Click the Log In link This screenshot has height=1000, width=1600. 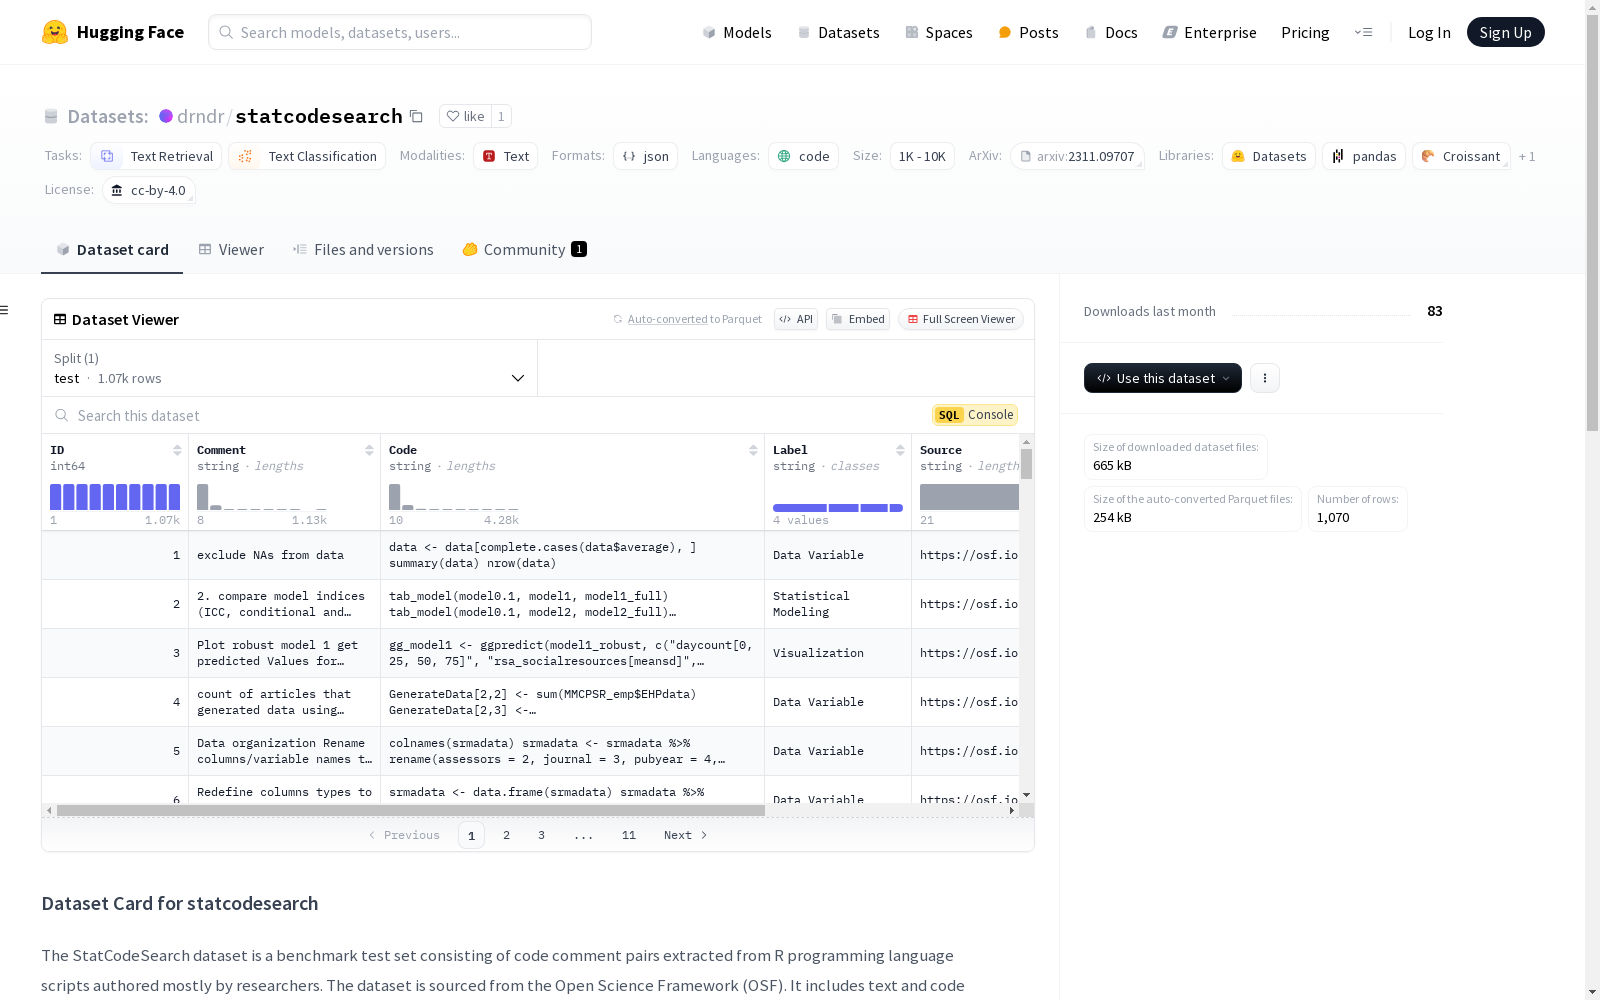(x=1429, y=32)
